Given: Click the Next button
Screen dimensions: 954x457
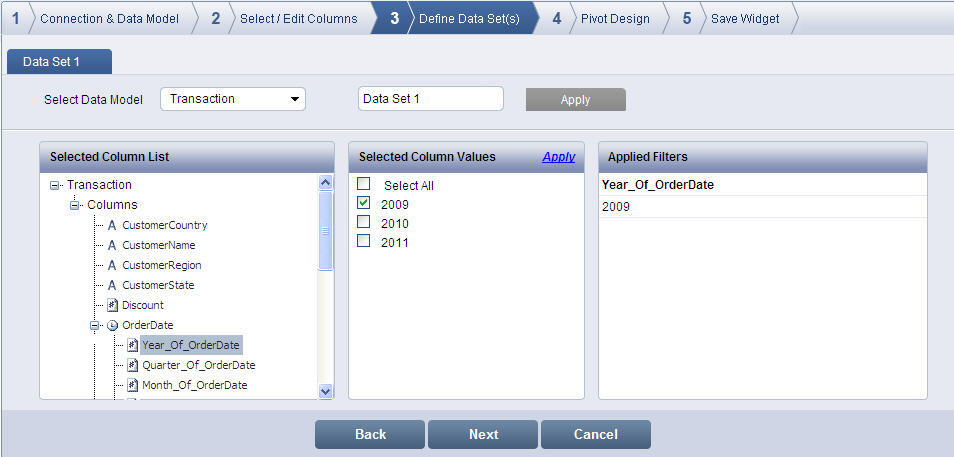Looking at the screenshot, I should 483,434.
